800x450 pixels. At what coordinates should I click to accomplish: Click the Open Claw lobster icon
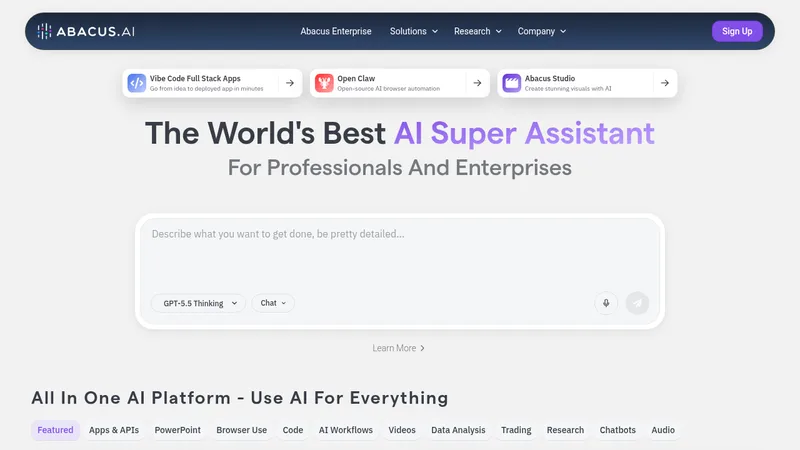pyautogui.click(x=324, y=83)
